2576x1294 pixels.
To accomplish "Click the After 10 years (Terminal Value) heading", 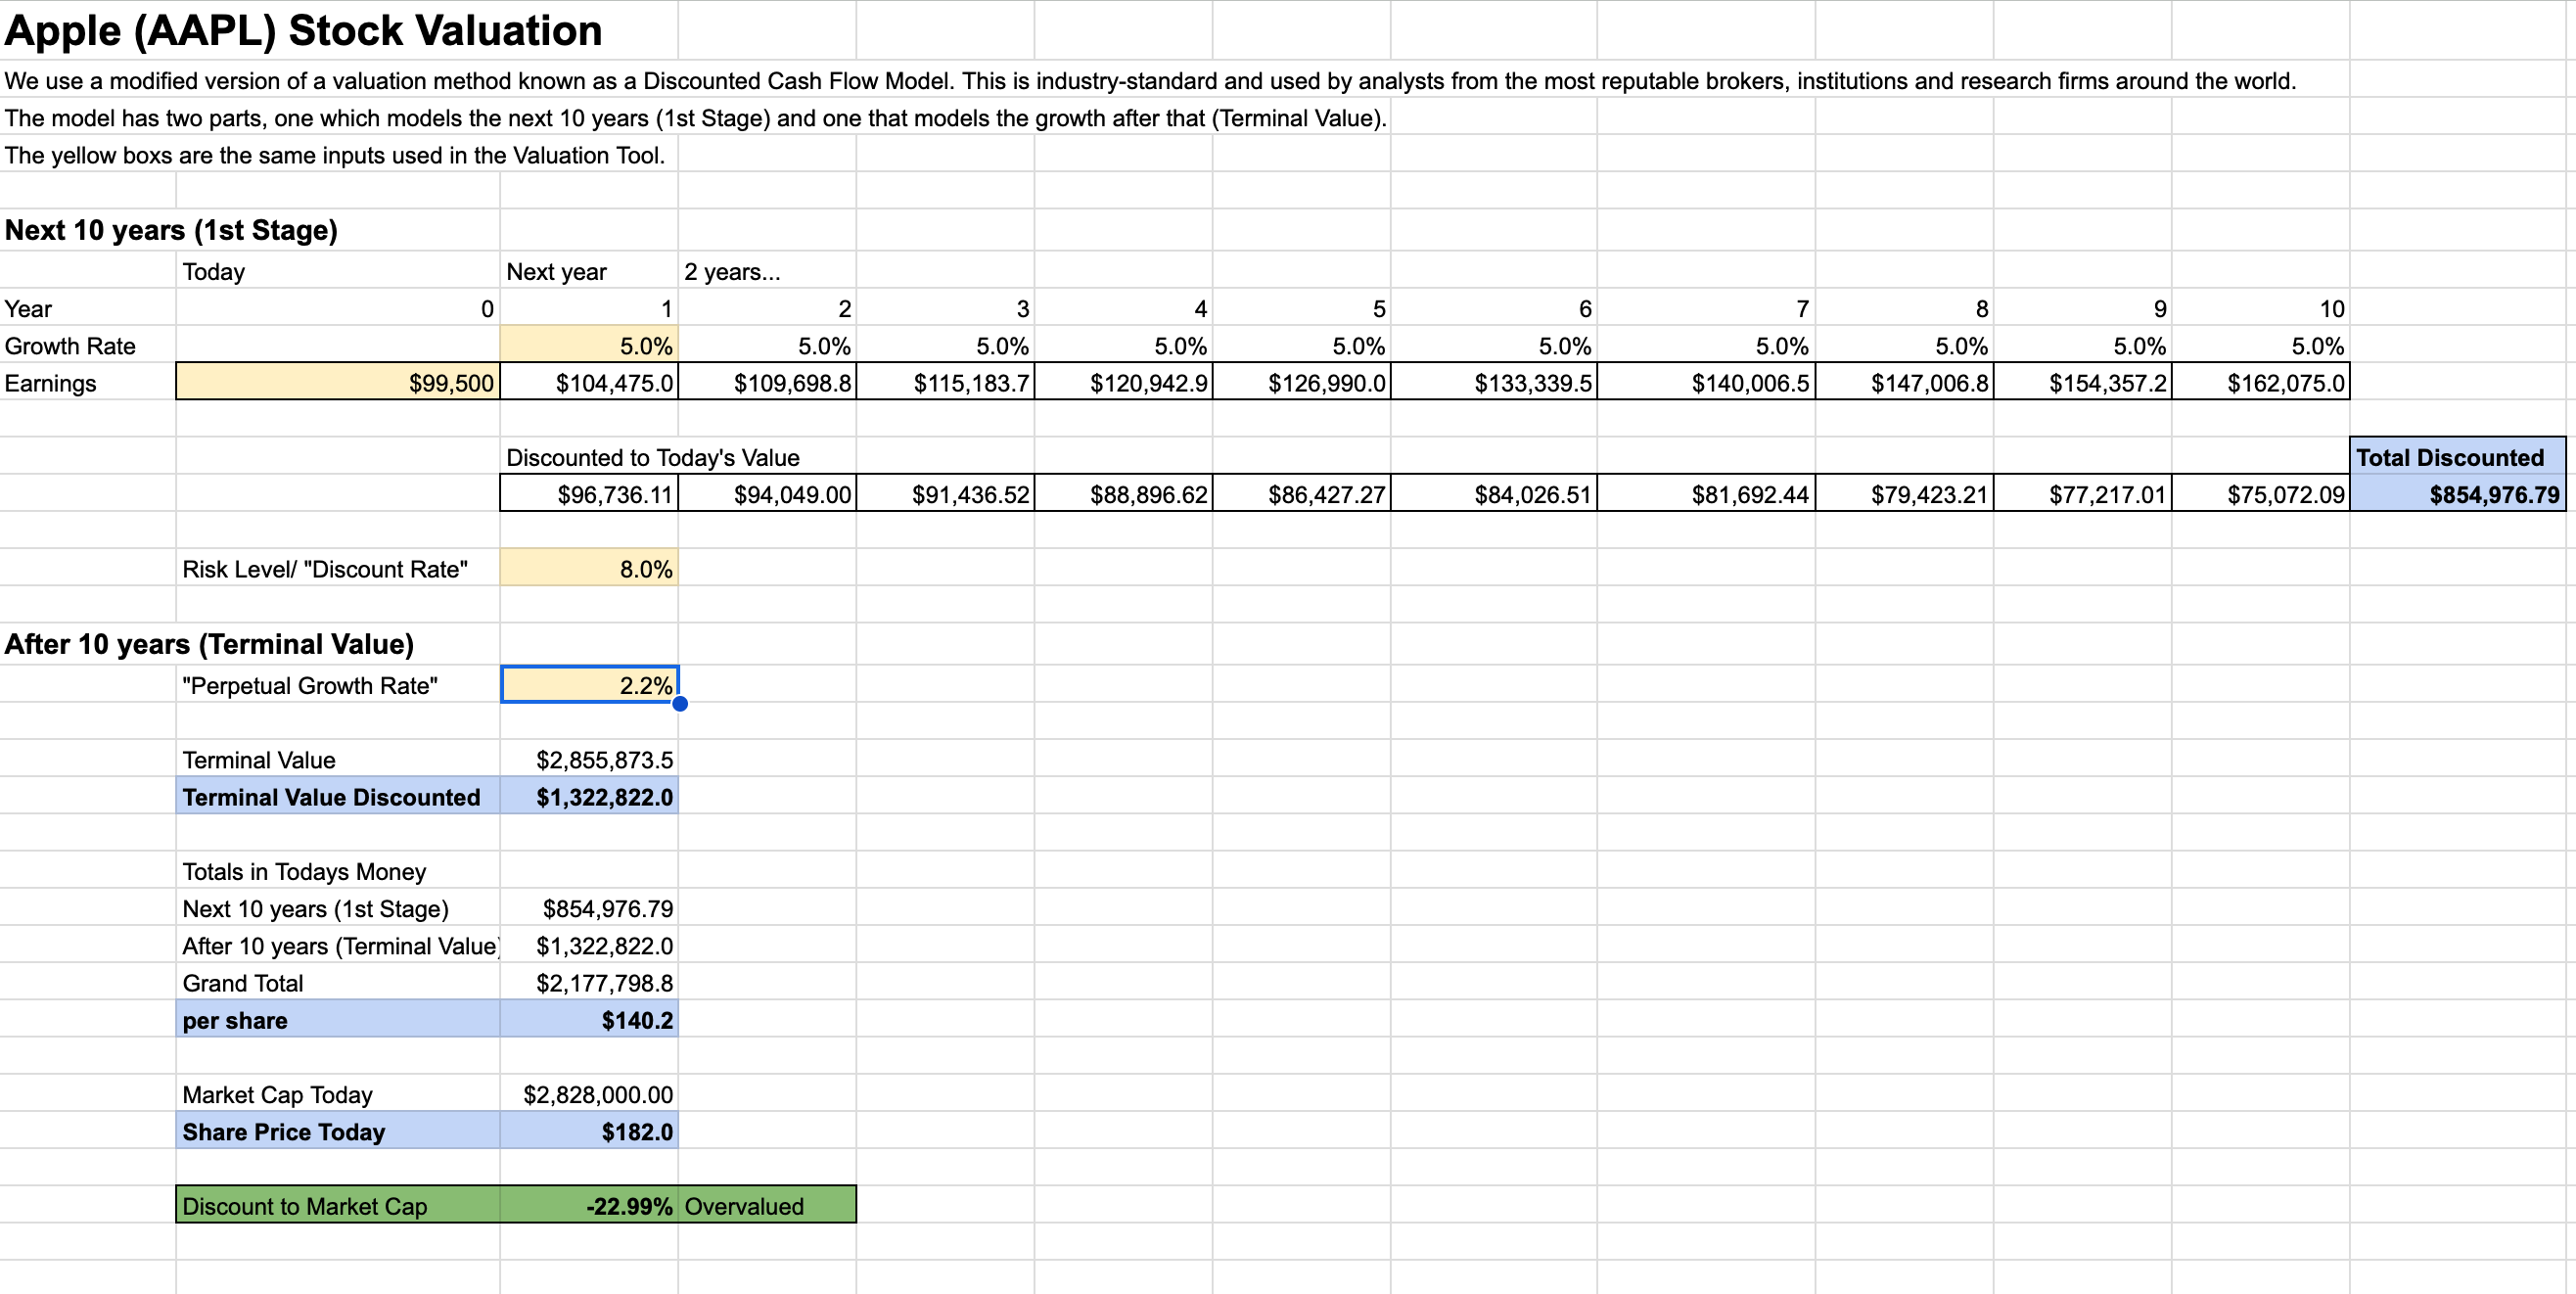I will coord(210,644).
